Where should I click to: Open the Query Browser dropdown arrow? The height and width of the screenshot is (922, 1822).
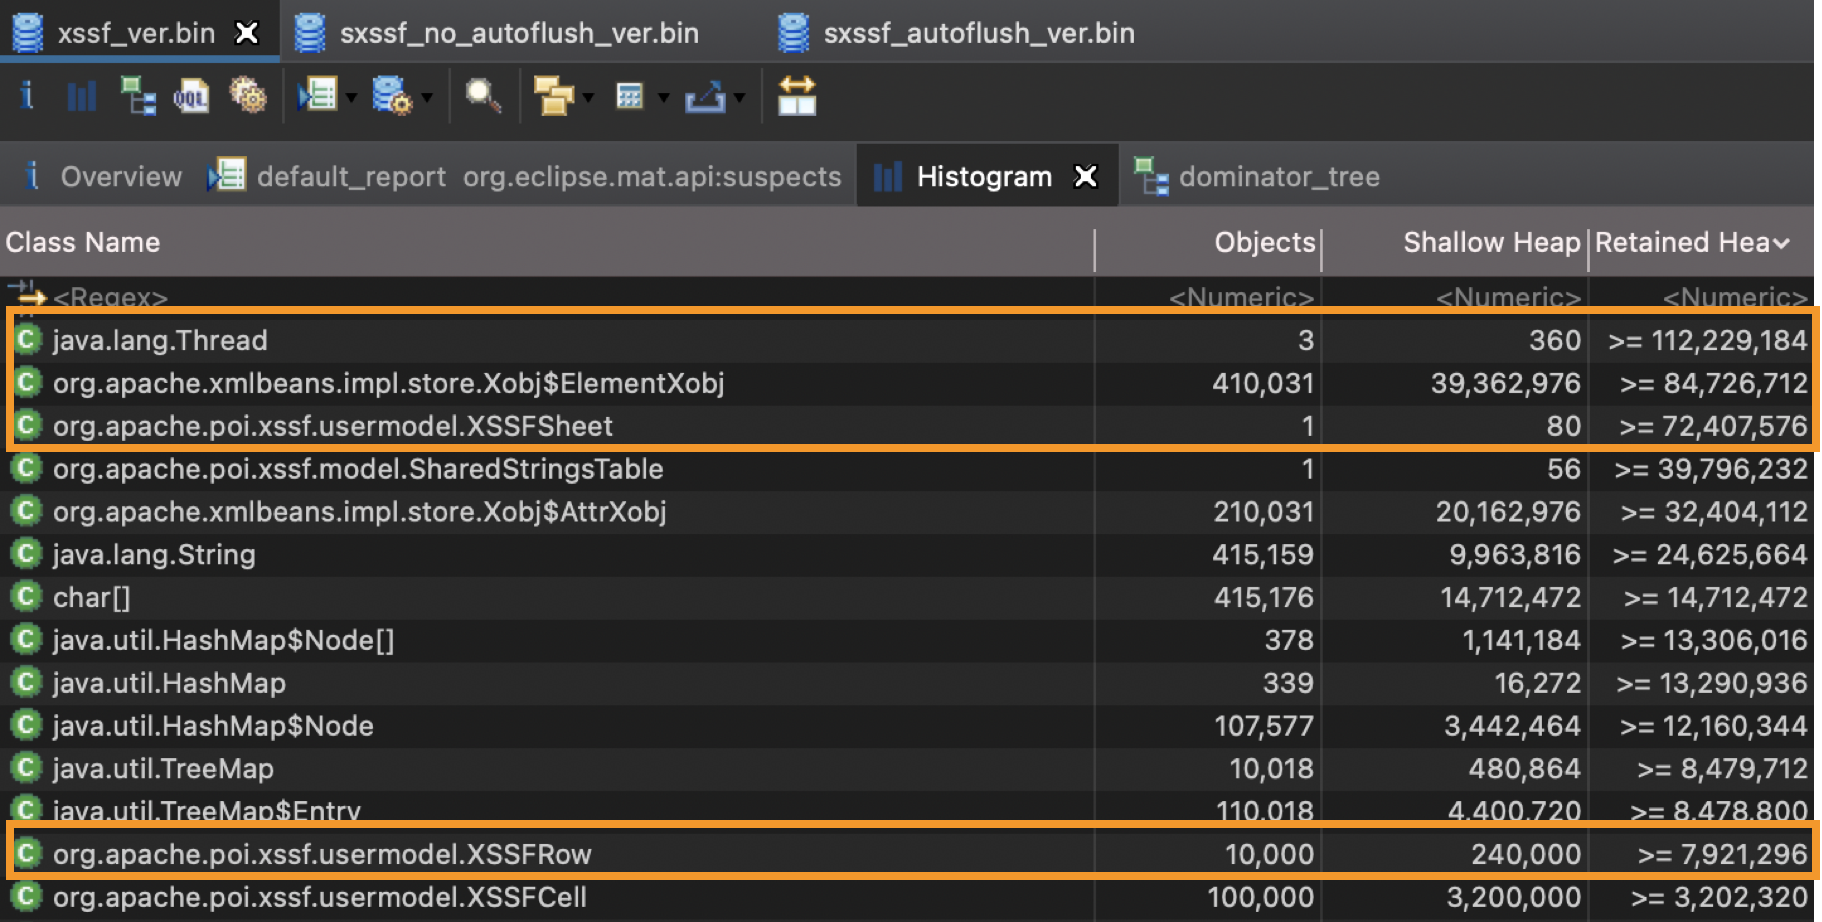tap(427, 98)
